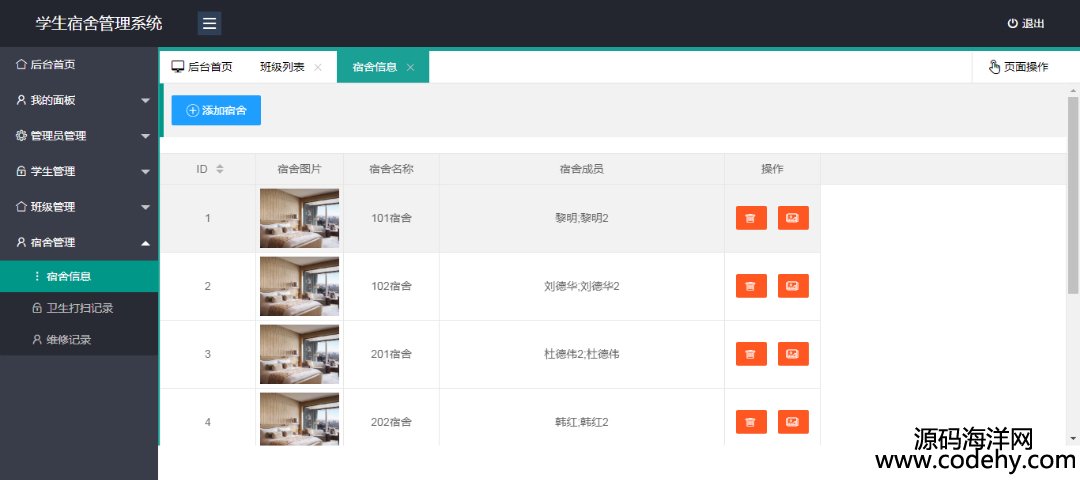Click the 宿舍名称 column header
The image size is (1080, 480).
tap(391, 169)
